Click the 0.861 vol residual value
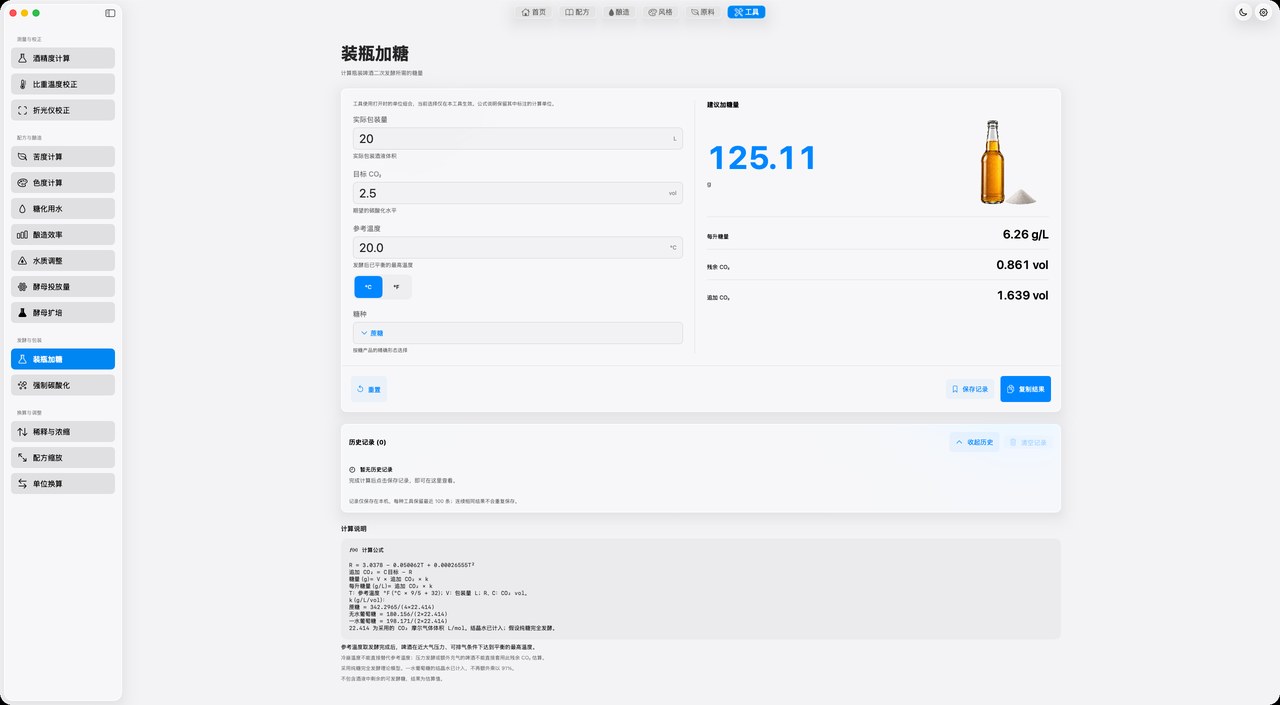This screenshot has height=705, width=1280. [x=1022, y=265]
